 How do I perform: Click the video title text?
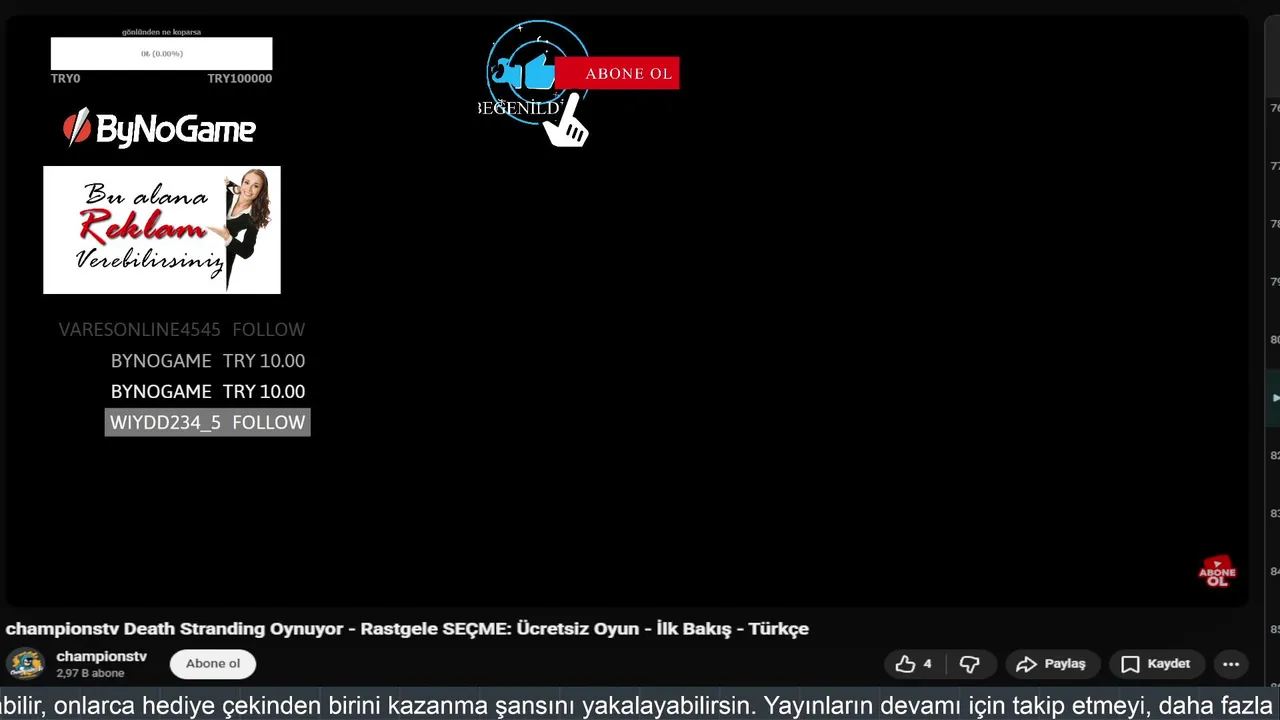(x=407, y=628)
